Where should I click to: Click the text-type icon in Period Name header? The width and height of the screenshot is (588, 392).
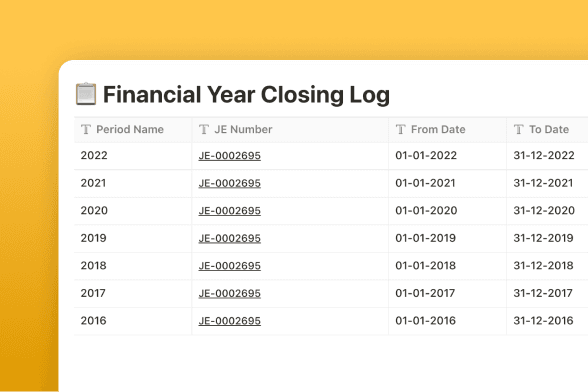coord(86,129)
